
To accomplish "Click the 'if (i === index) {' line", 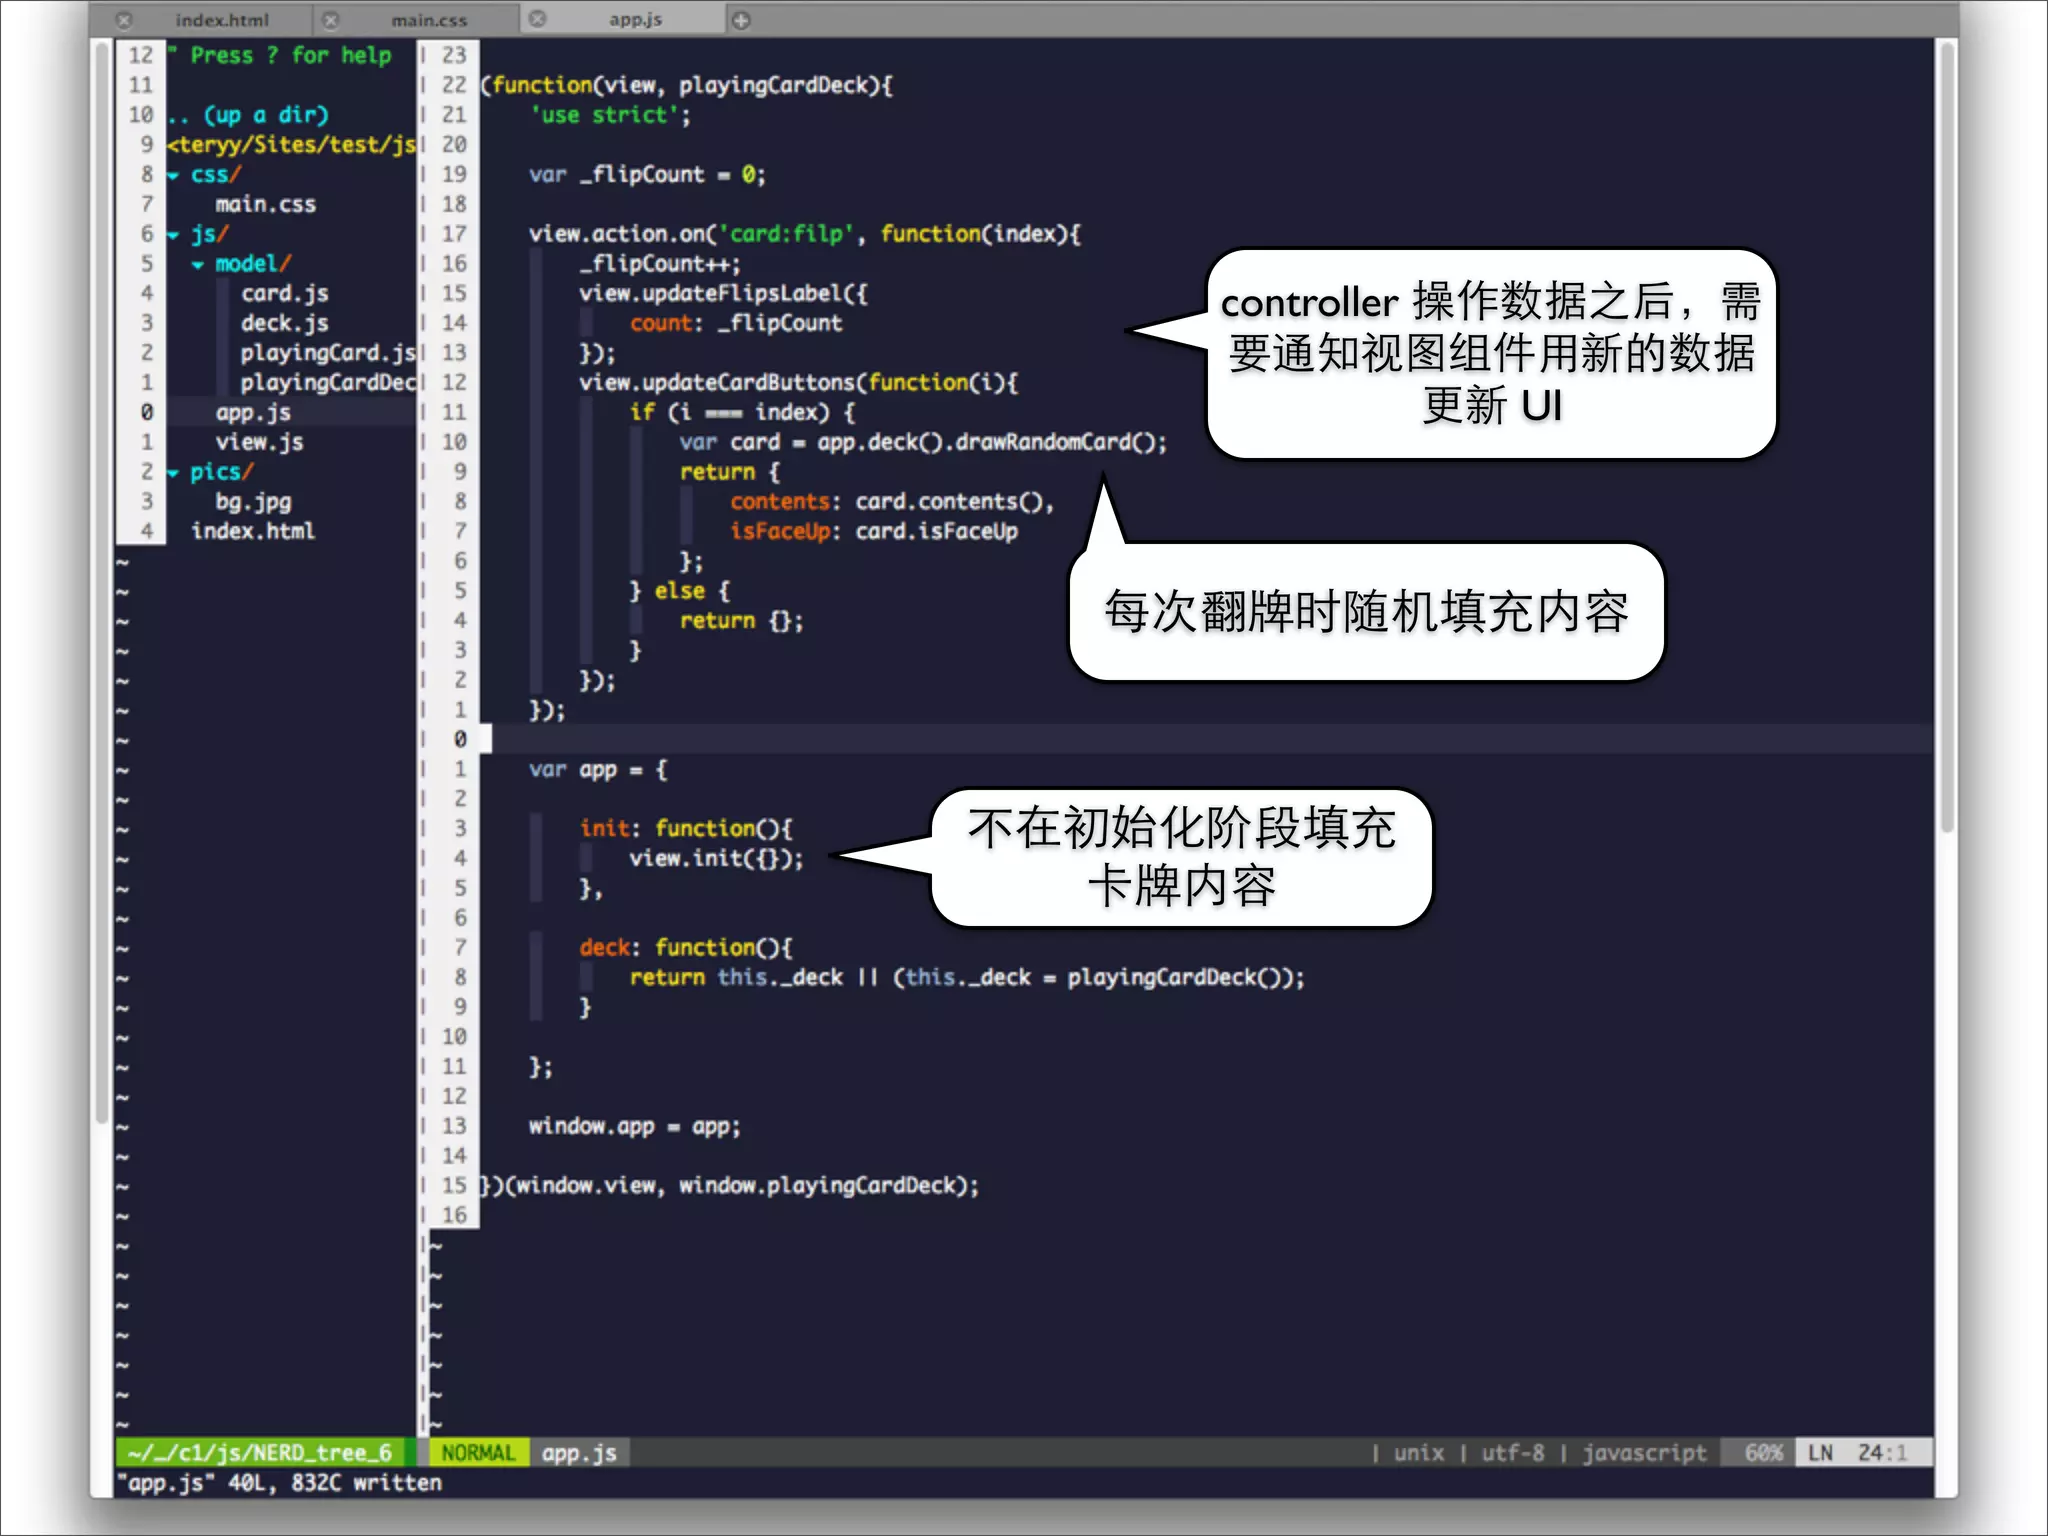I will click(x=742, y=412).
